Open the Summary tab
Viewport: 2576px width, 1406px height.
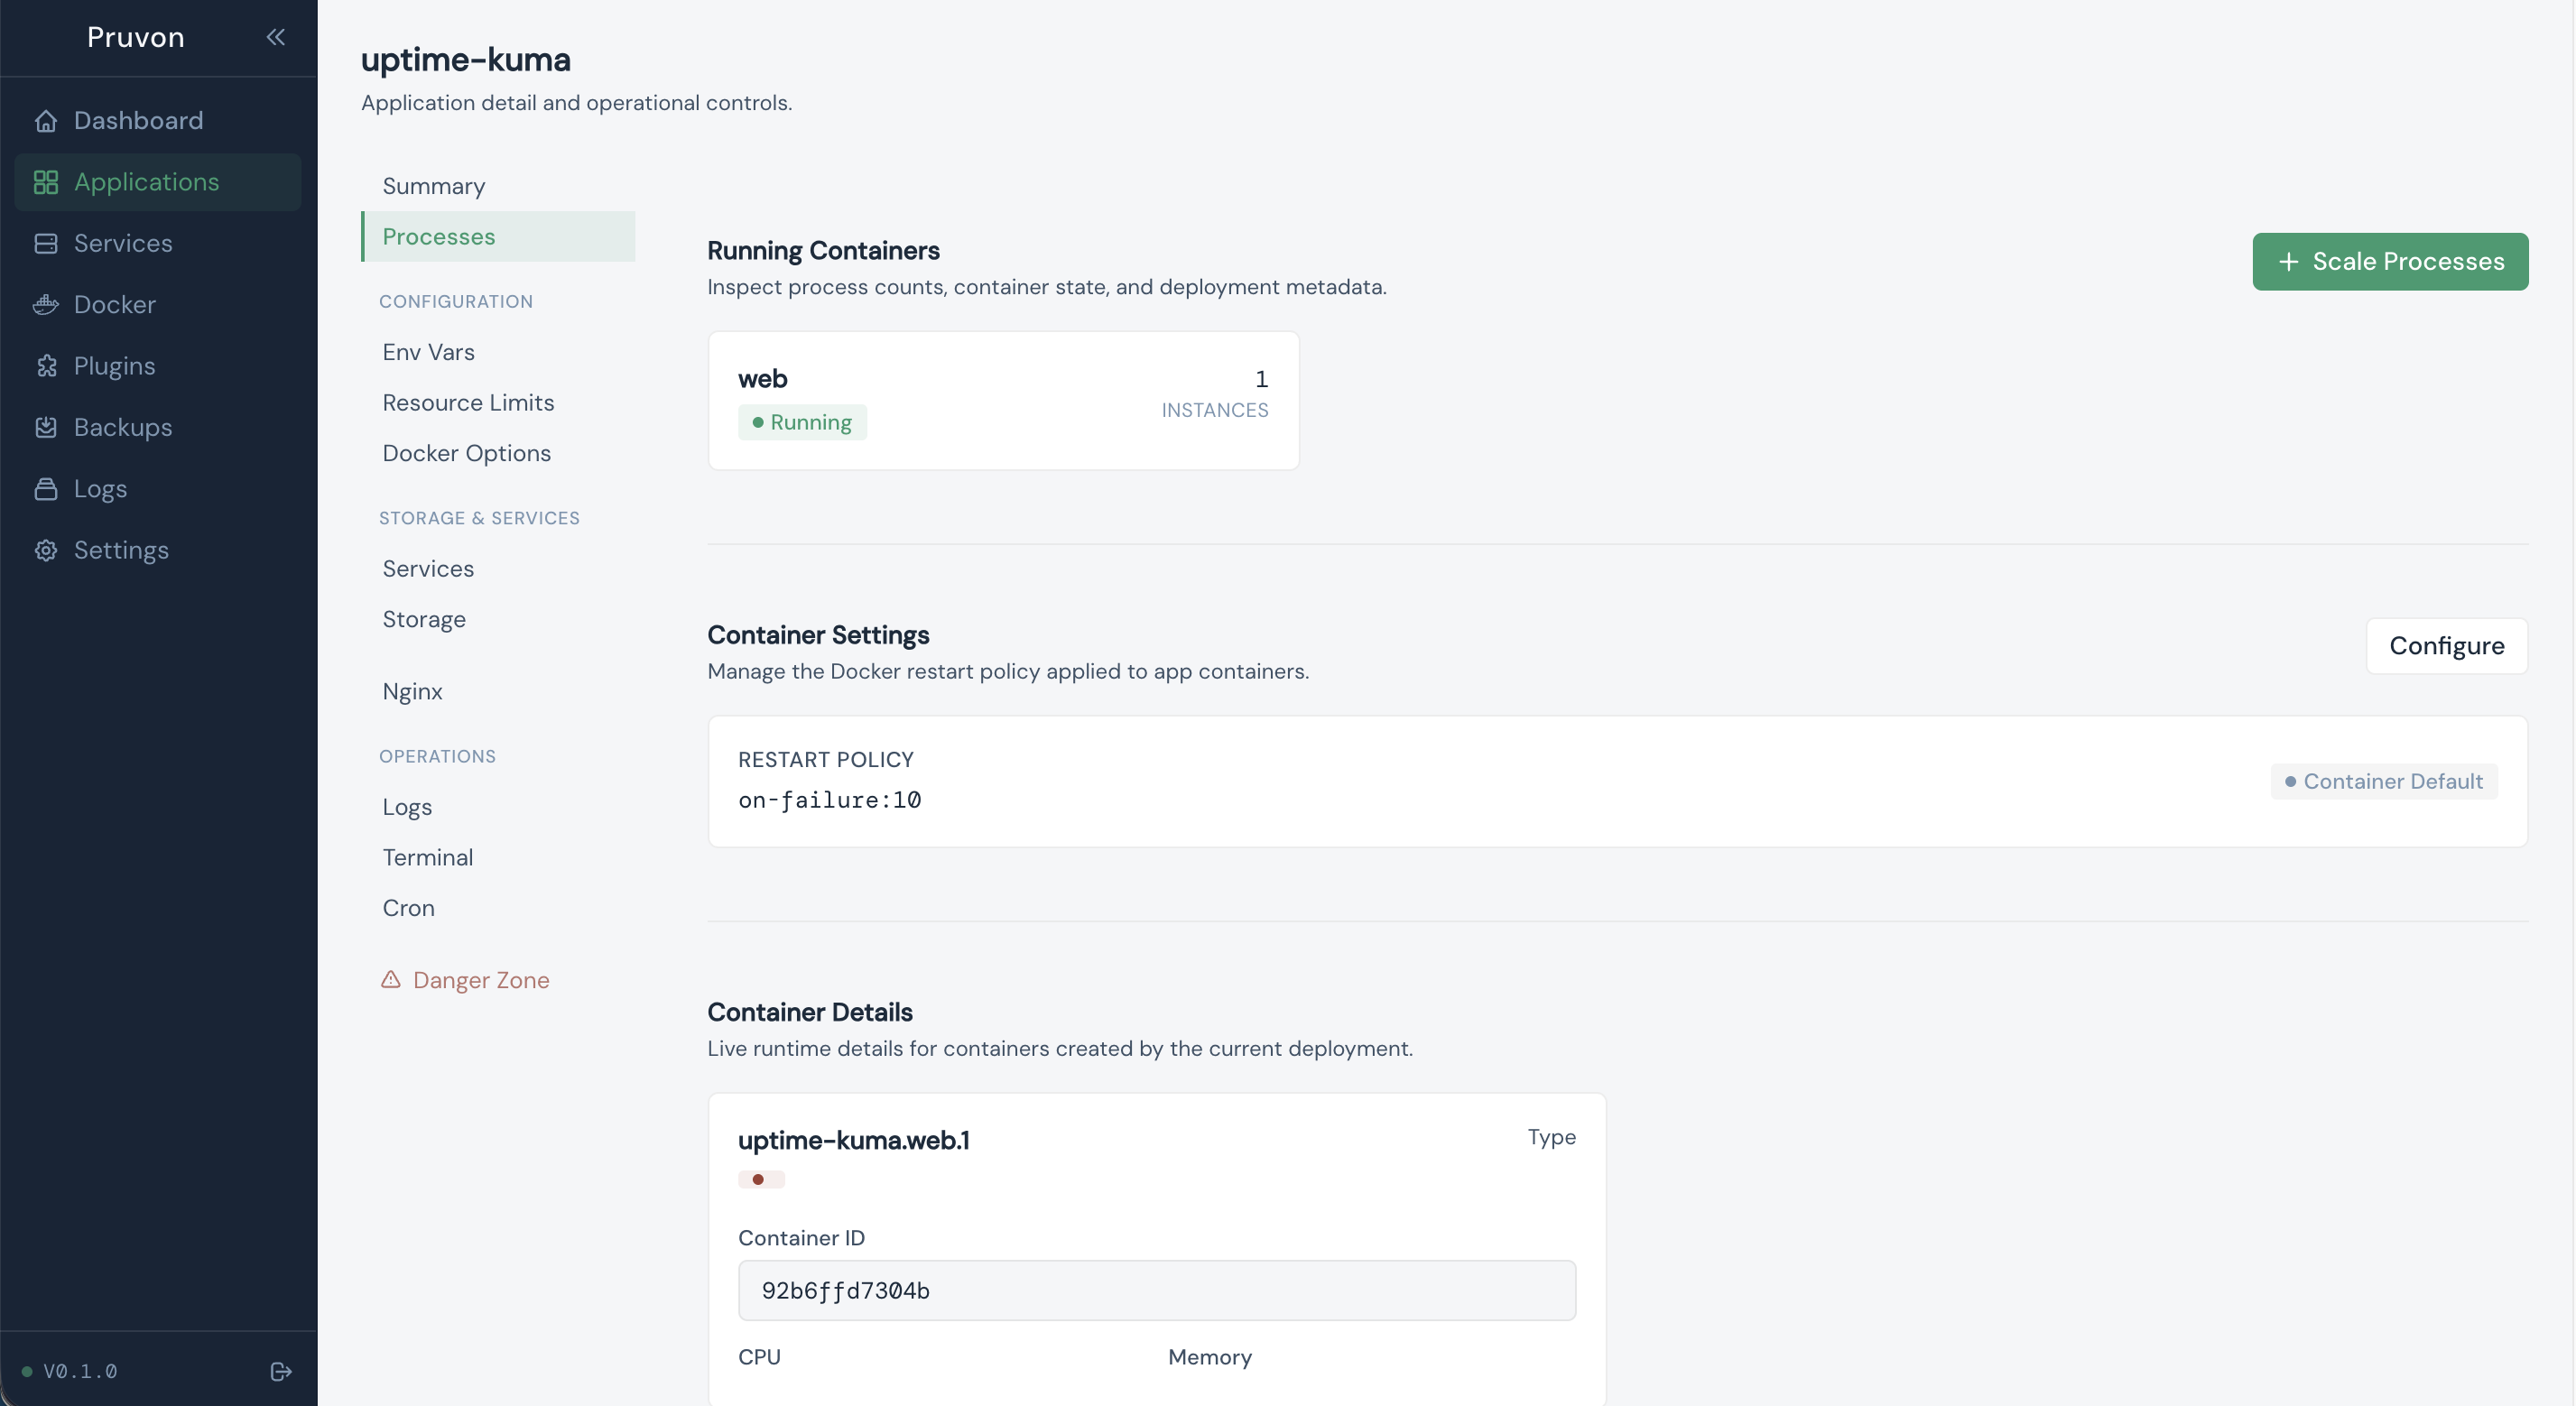(x=498, y=186)
